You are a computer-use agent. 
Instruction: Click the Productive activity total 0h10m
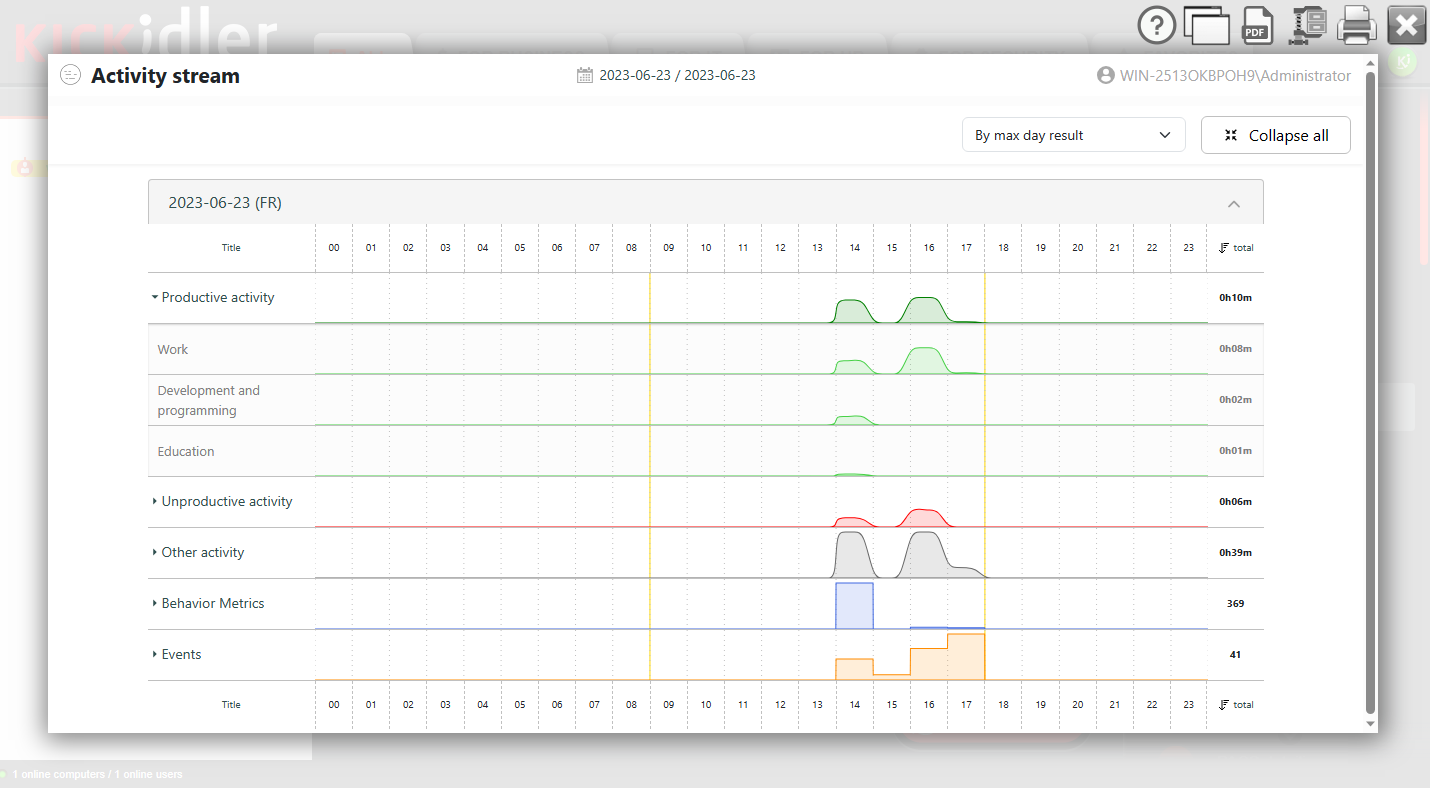point(1235,298)
